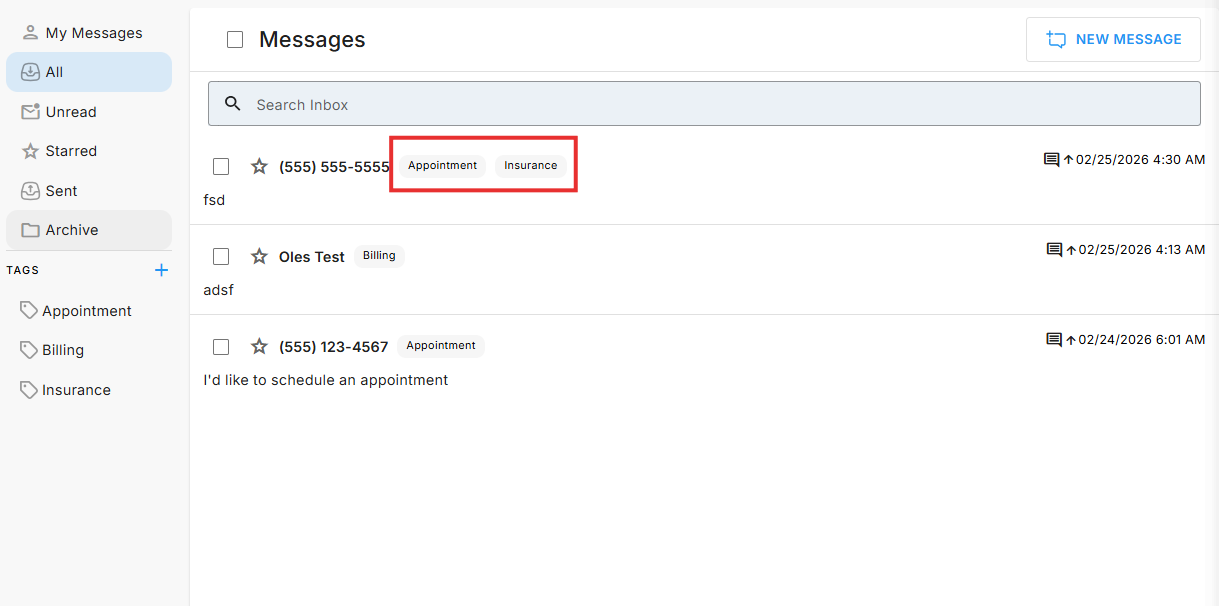Star the (555) 555-5555 message
Image resolution: width=1219 pixels, height=606 pixels.
pyautogui.click(x=259, y=167)
